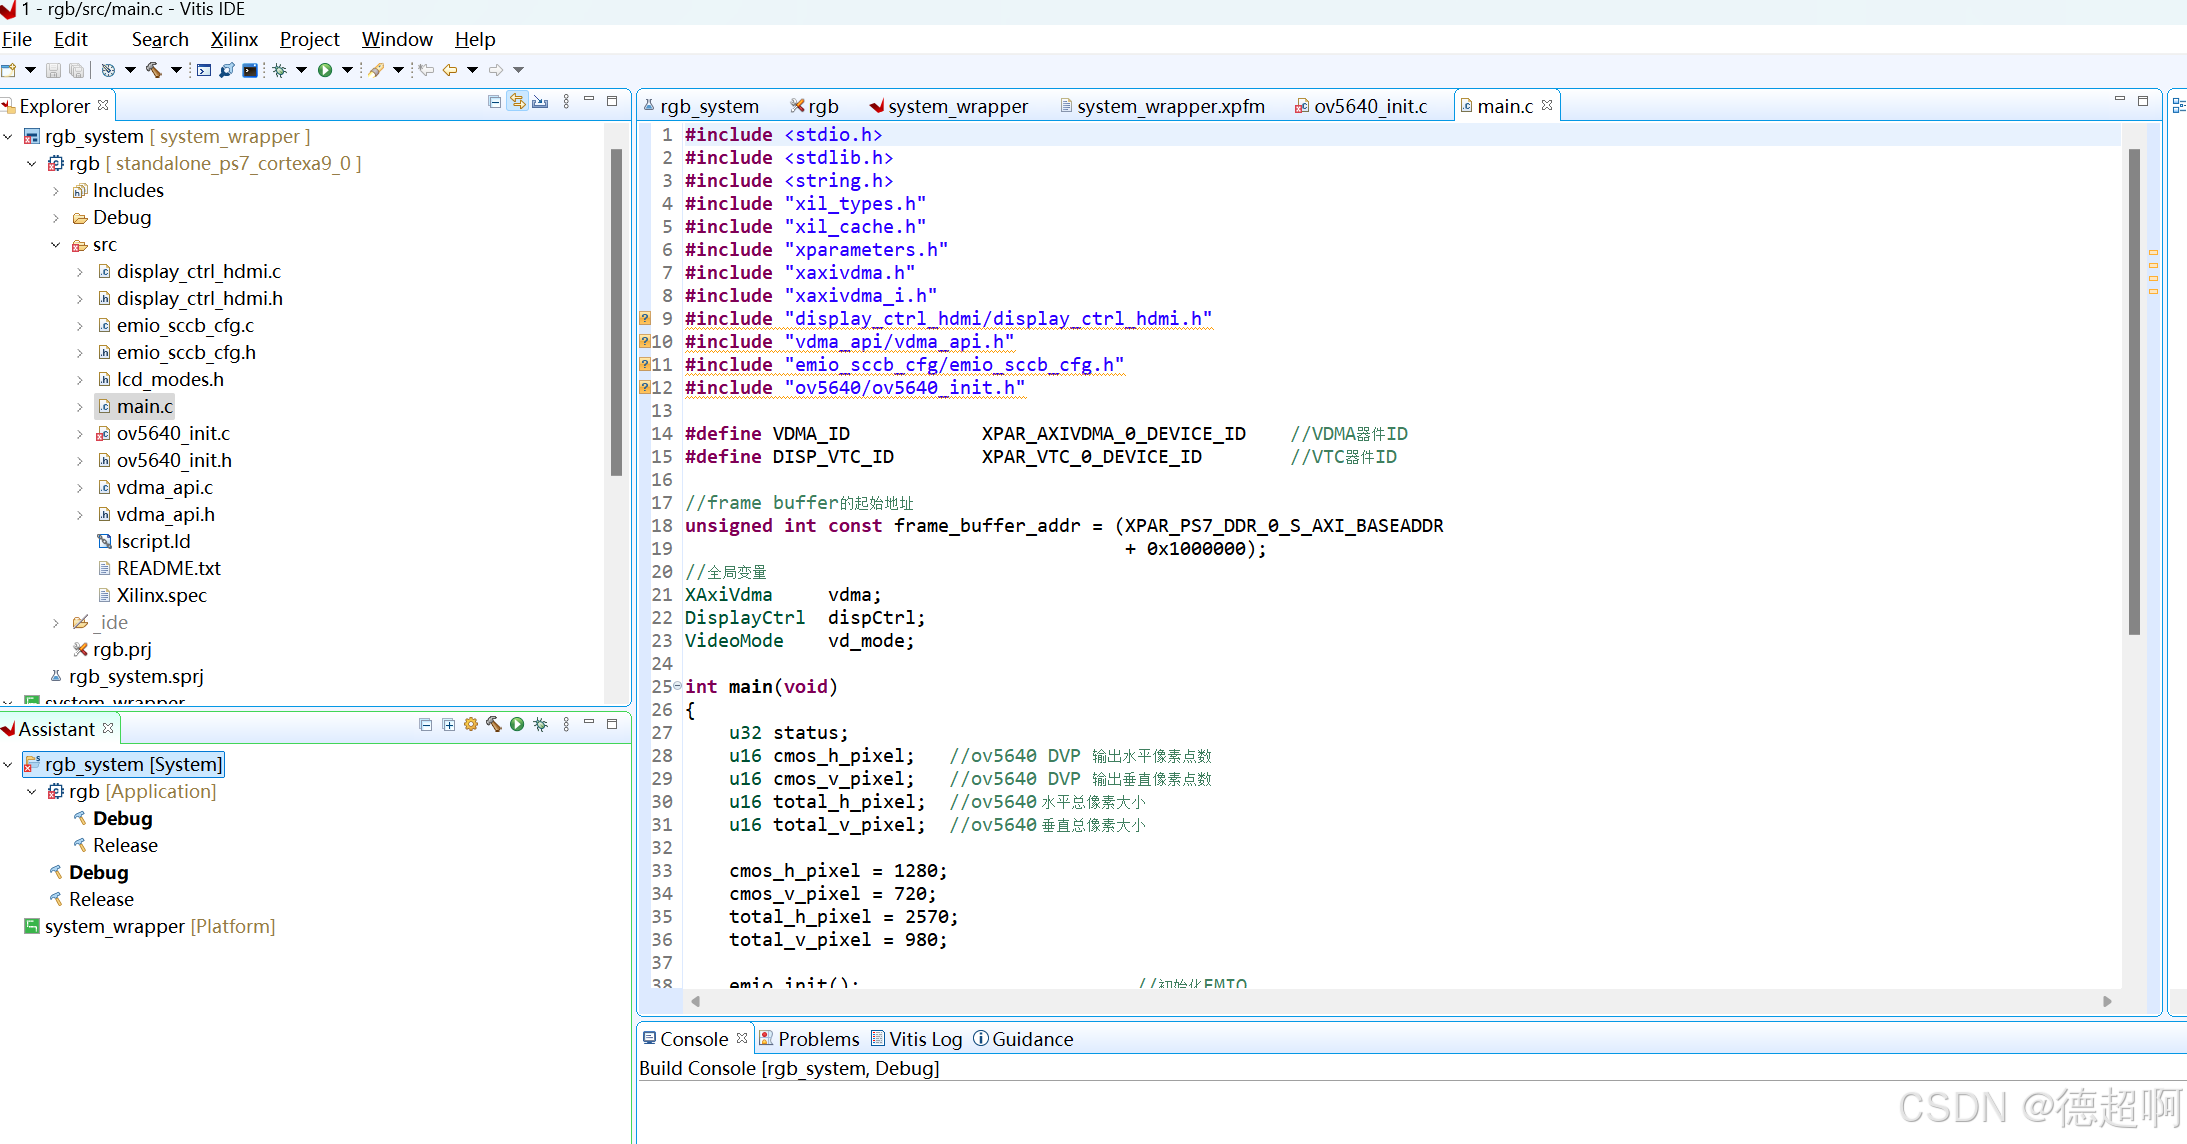This screenshot has height=1144, width=2187.
Task: Click the Debug bug icon in main toolbar
Action: tap(280, 70)
